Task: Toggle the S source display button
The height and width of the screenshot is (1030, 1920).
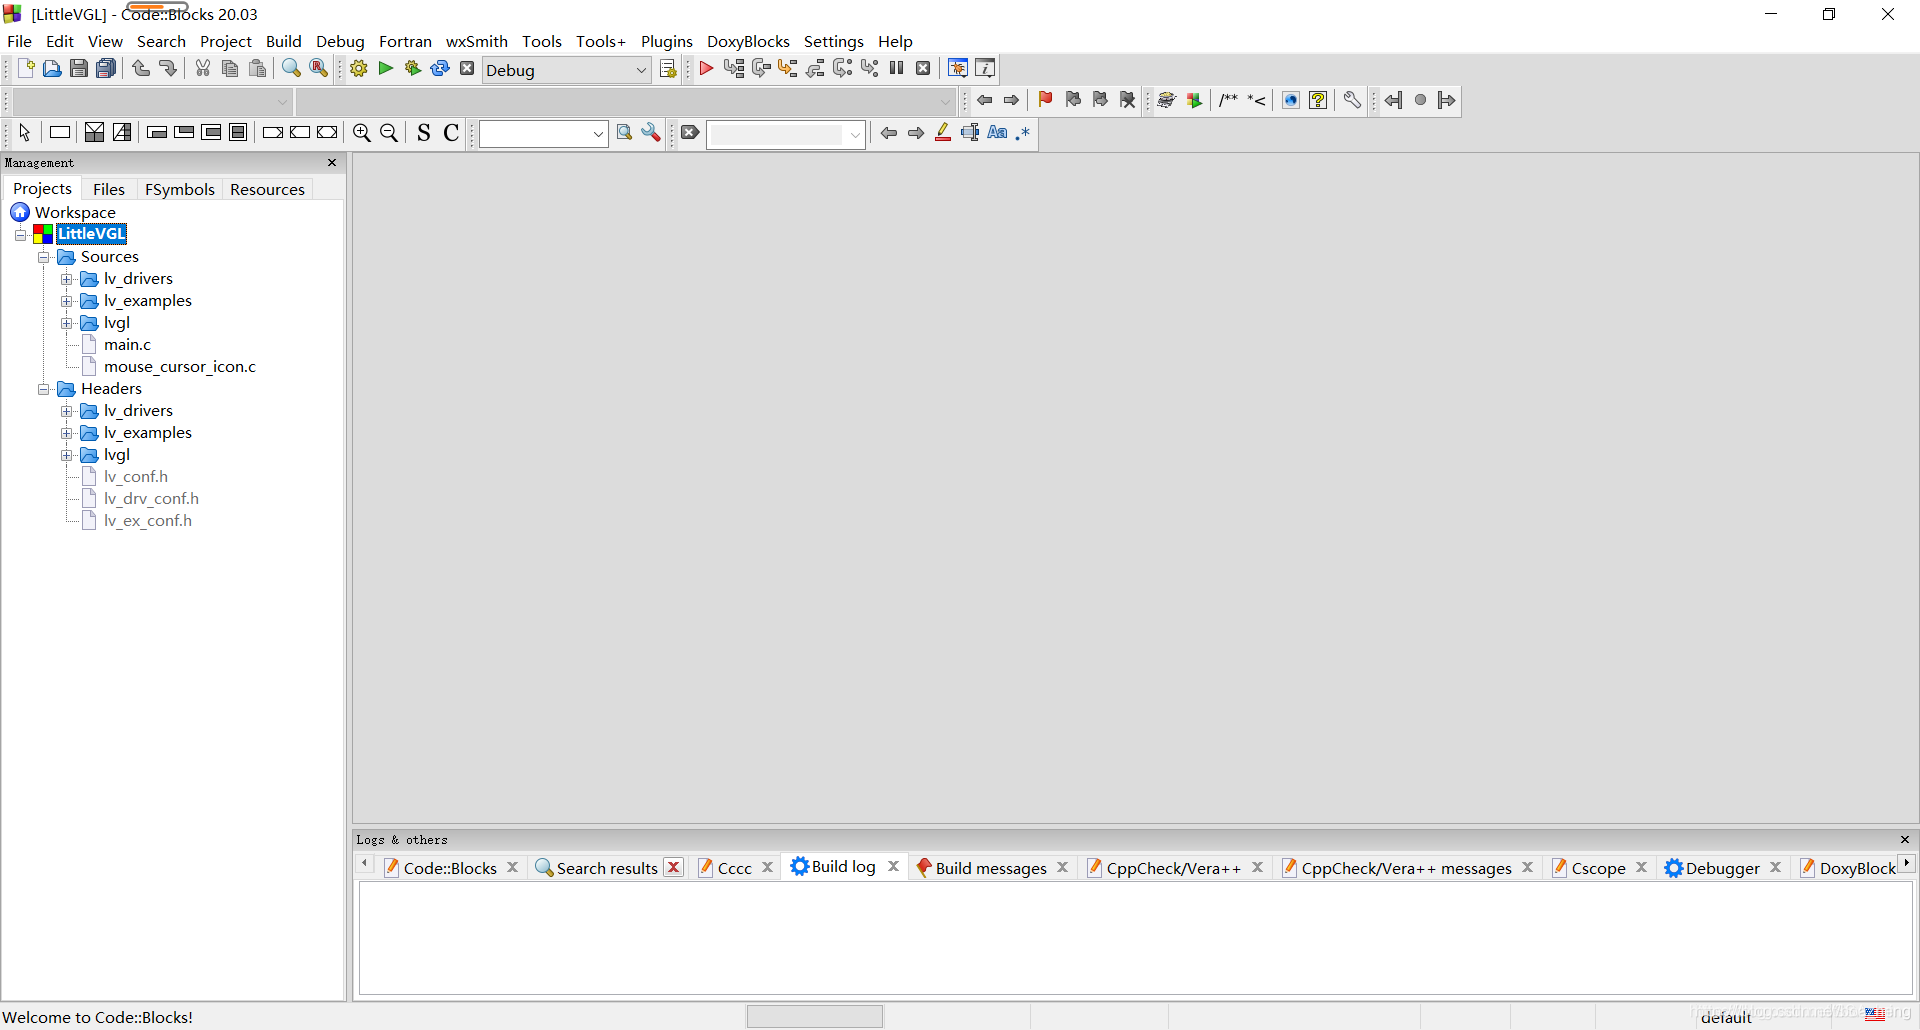Action: coord(424,133)
